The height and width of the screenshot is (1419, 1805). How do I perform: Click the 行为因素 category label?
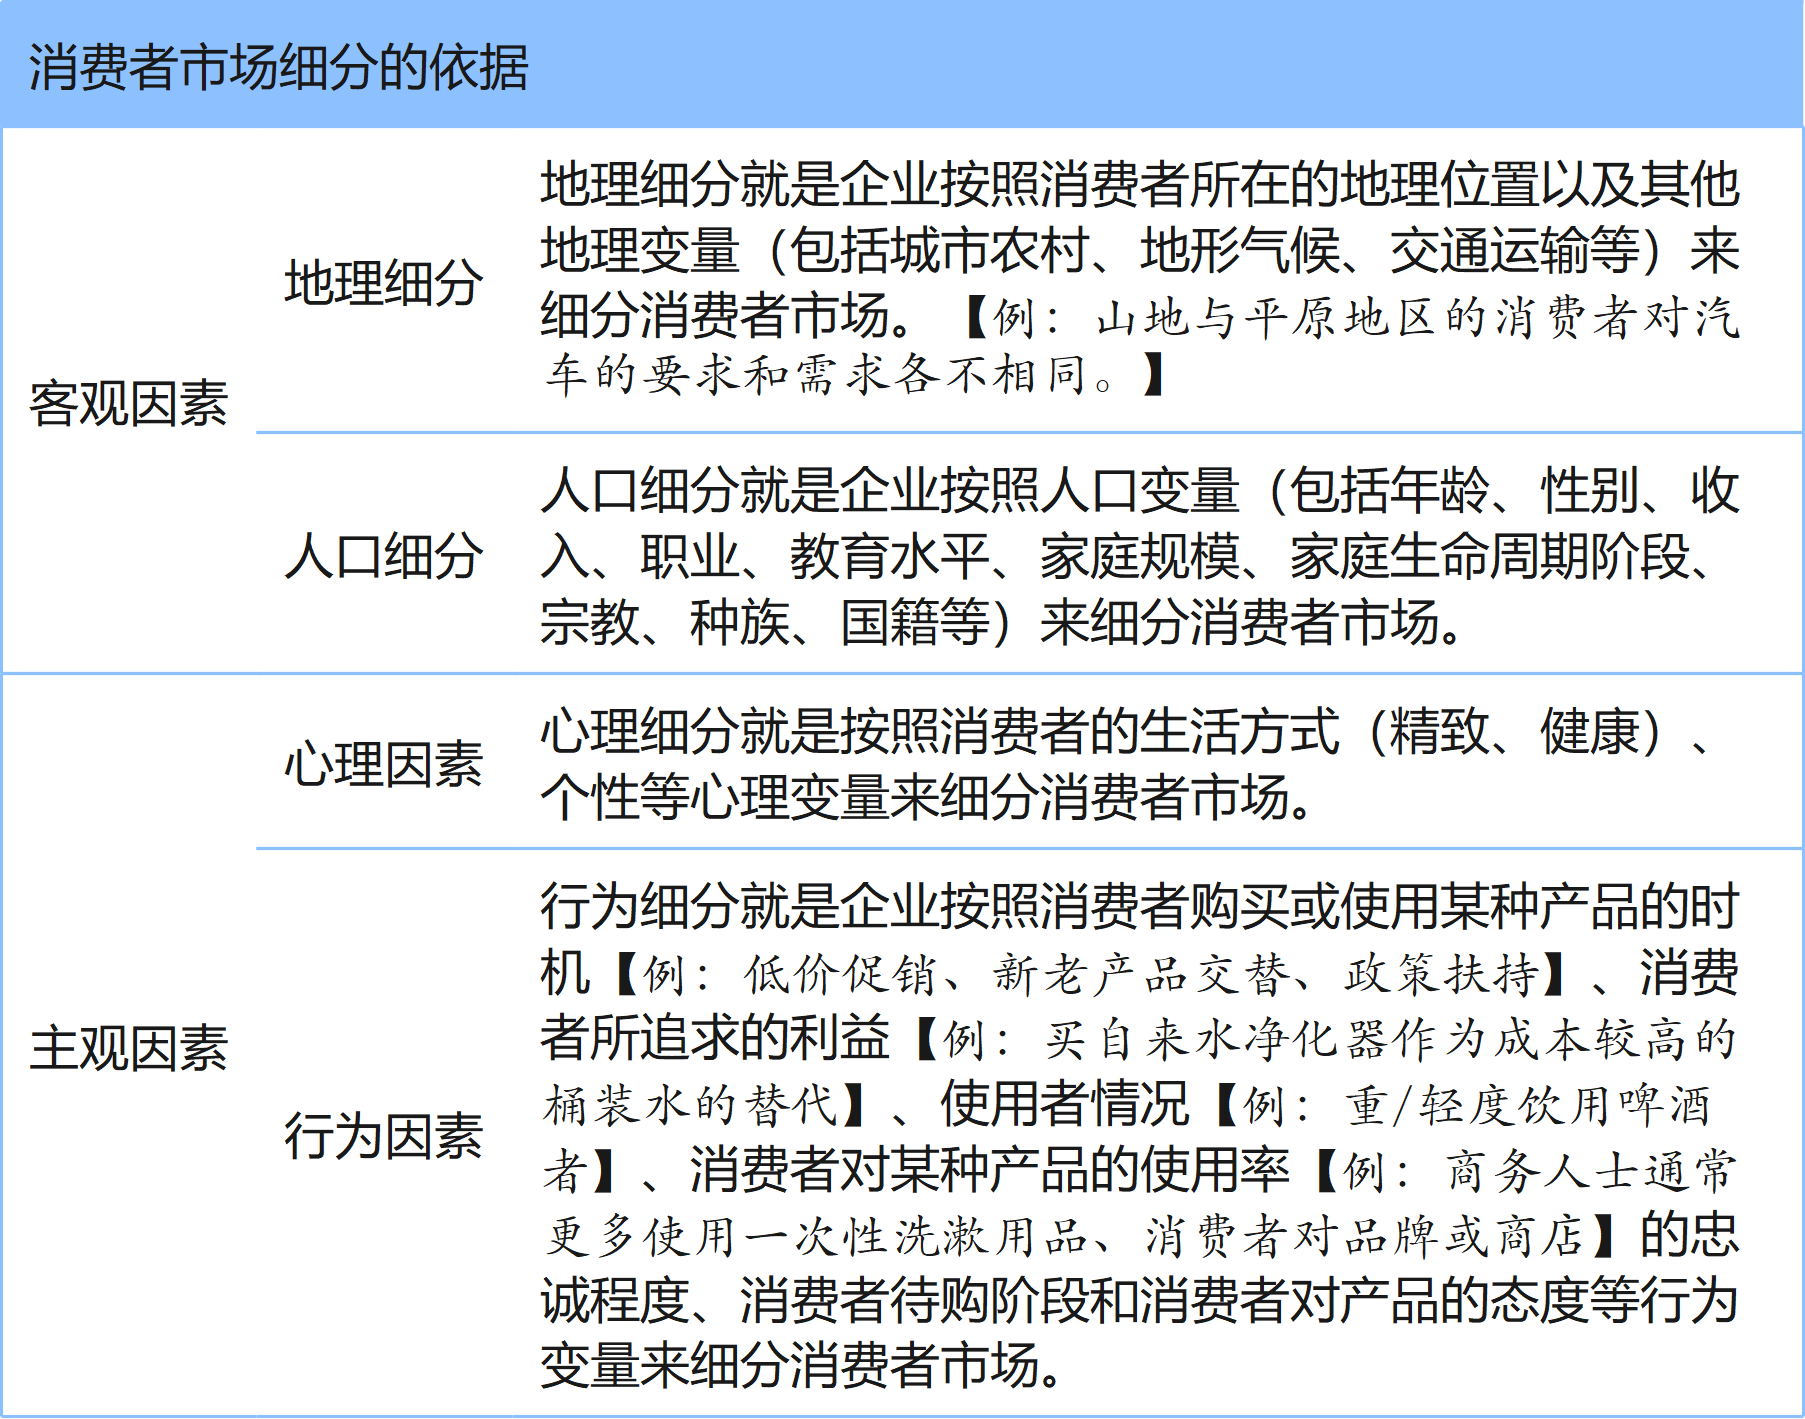click(383, 1137)
